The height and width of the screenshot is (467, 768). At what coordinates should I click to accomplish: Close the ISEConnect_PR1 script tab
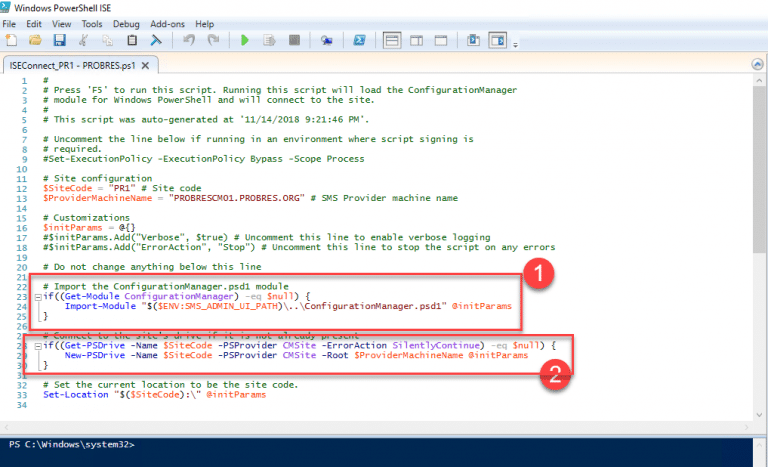(x=144, y=65)
